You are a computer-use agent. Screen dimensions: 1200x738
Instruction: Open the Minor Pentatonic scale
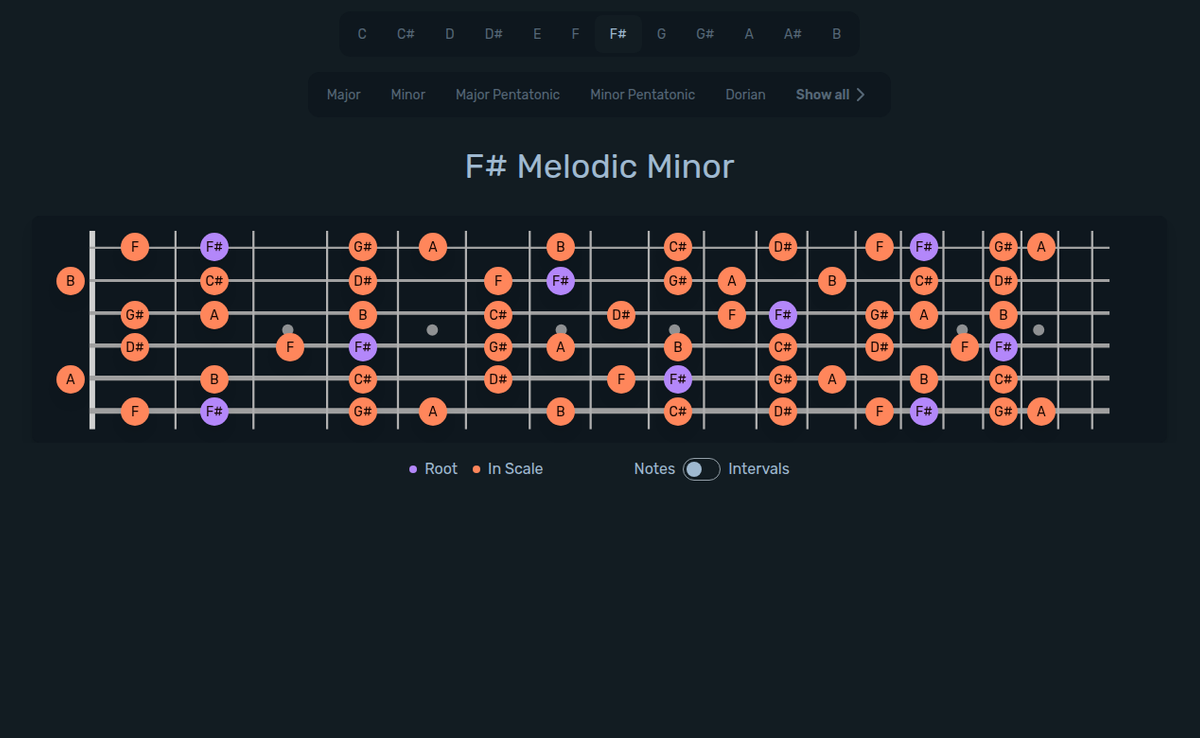[x=642, y=94]
